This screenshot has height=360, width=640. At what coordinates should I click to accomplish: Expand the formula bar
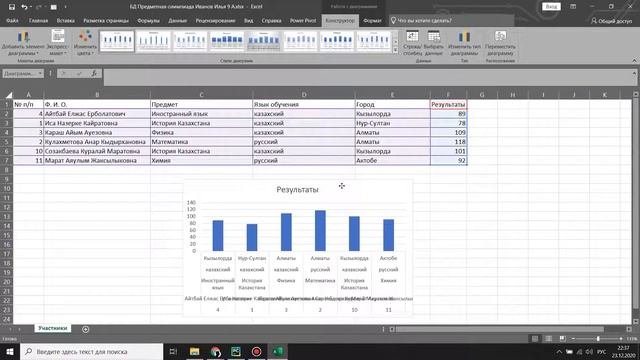coord(634,73)
